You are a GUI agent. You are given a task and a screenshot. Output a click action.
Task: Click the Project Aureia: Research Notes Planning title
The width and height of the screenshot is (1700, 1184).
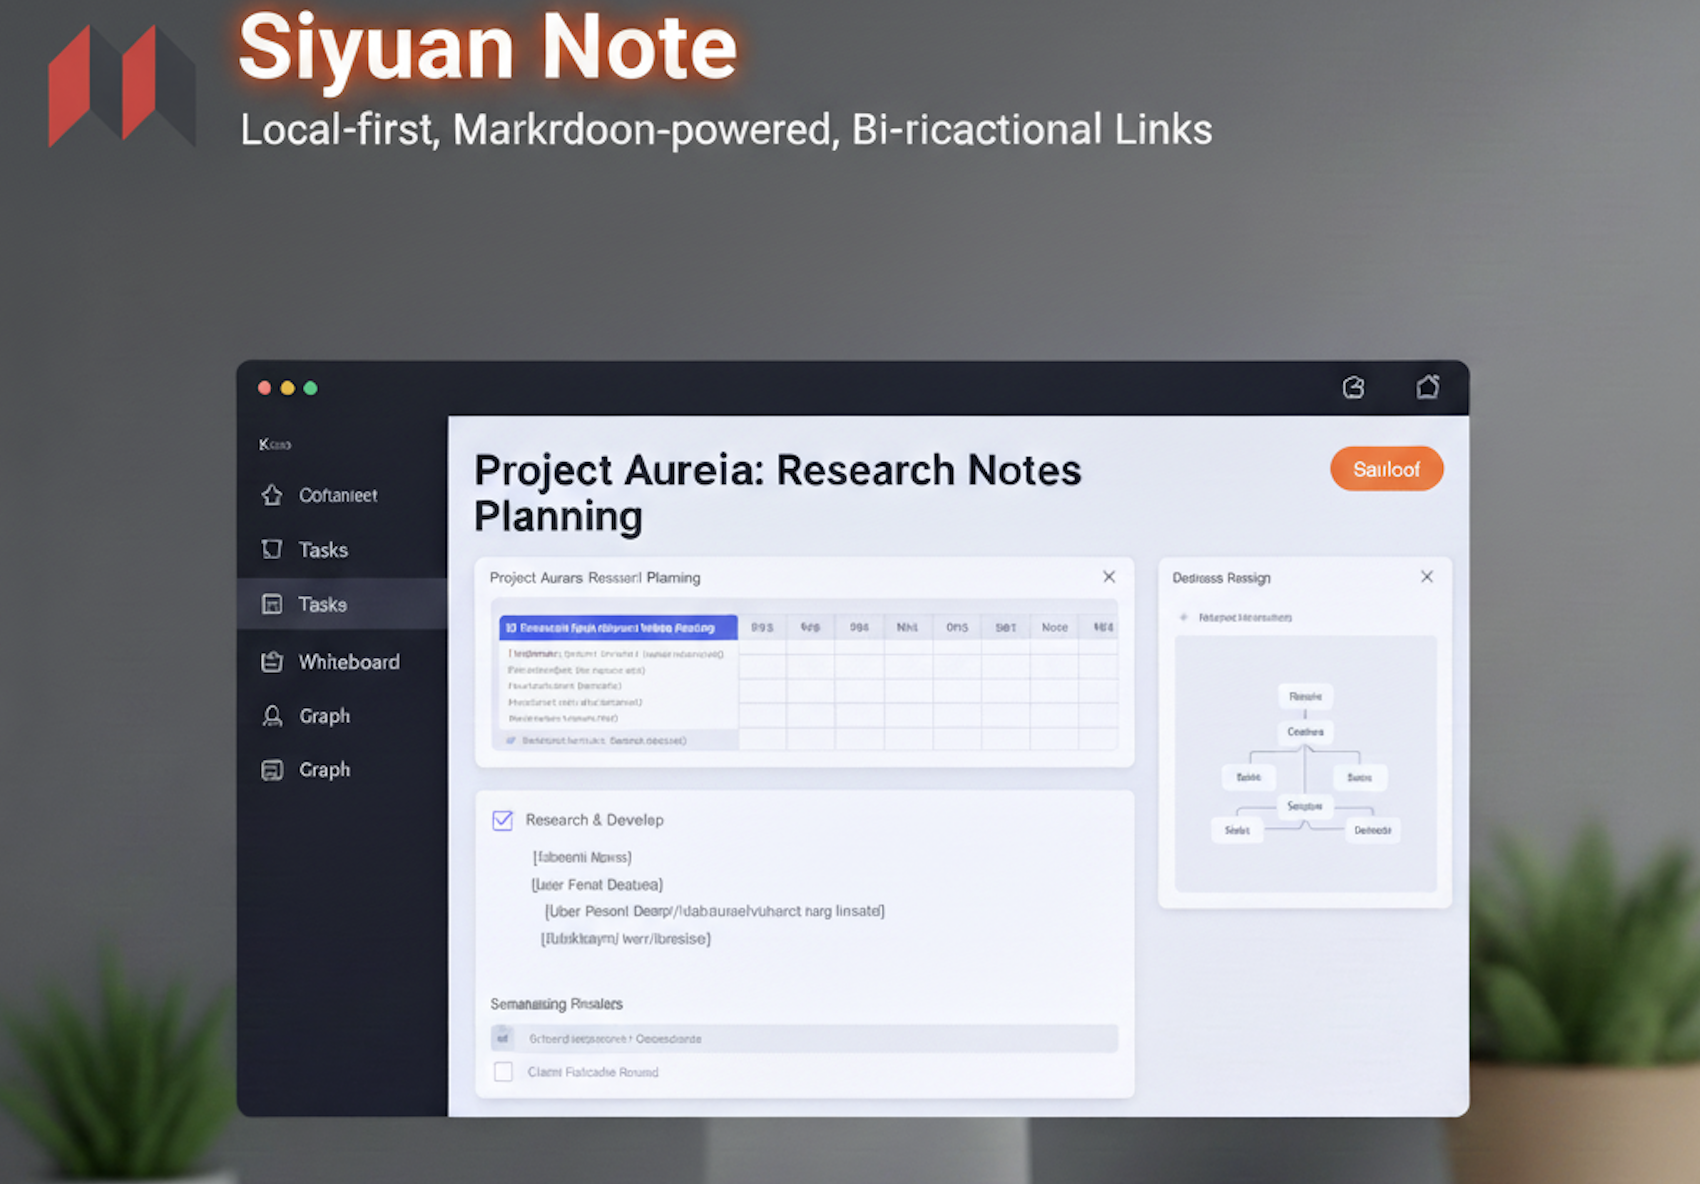coord(777,493)
